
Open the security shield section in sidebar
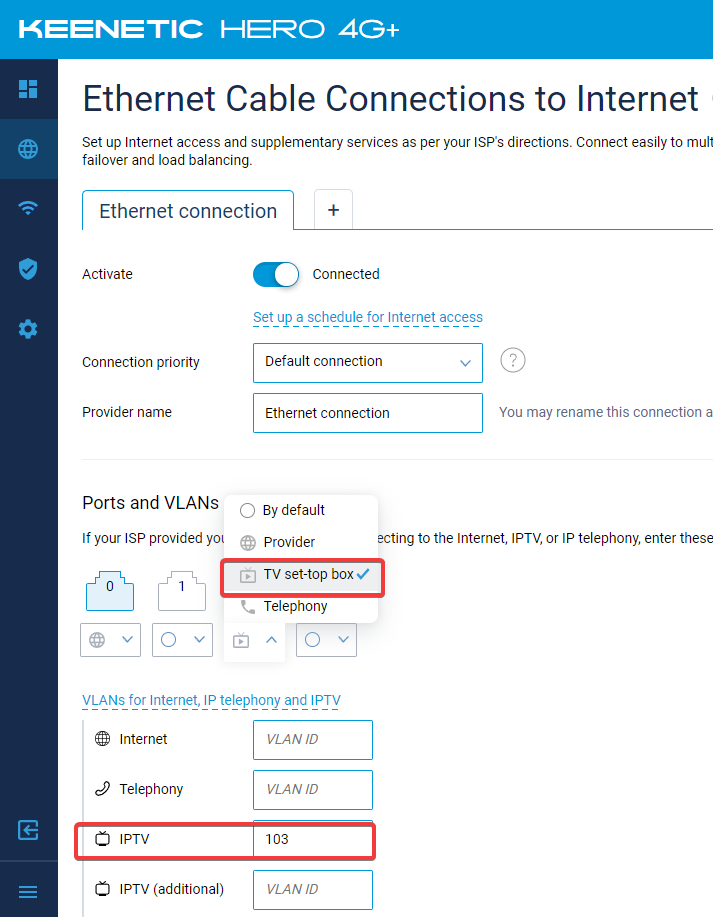(x=28, y=269)
